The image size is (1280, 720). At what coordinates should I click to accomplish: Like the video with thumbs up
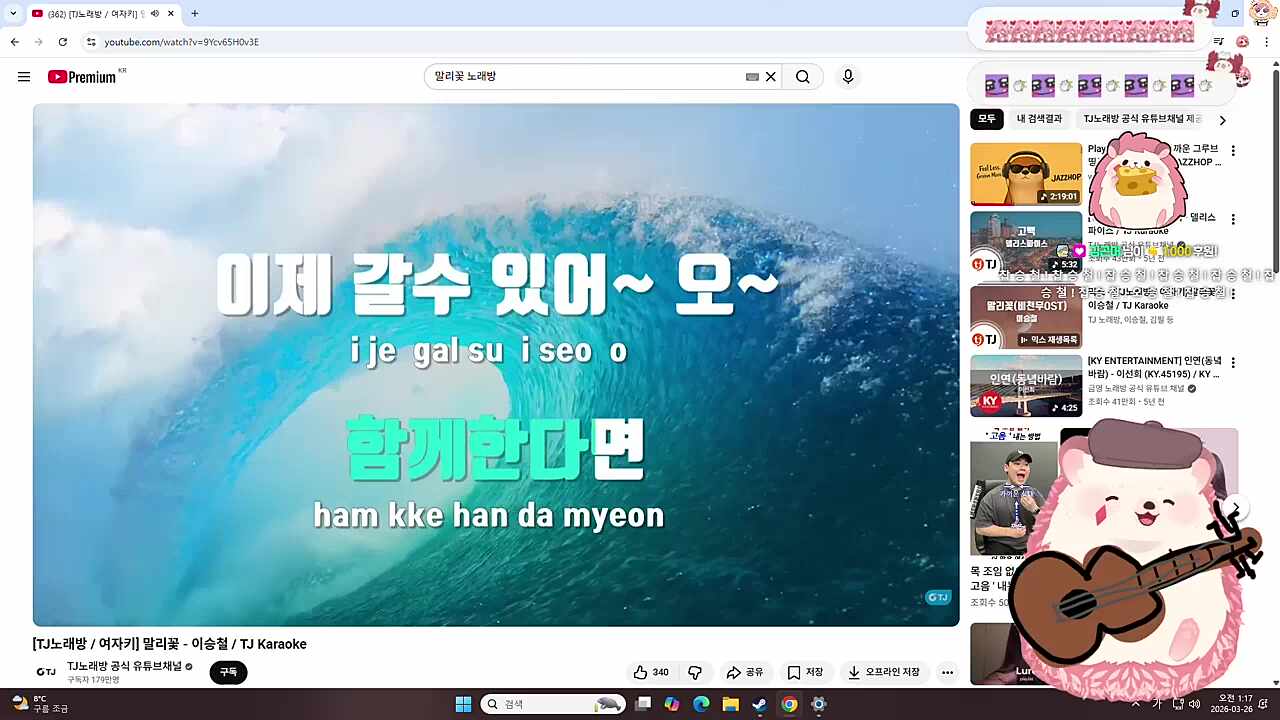click(x=651, y=672)
